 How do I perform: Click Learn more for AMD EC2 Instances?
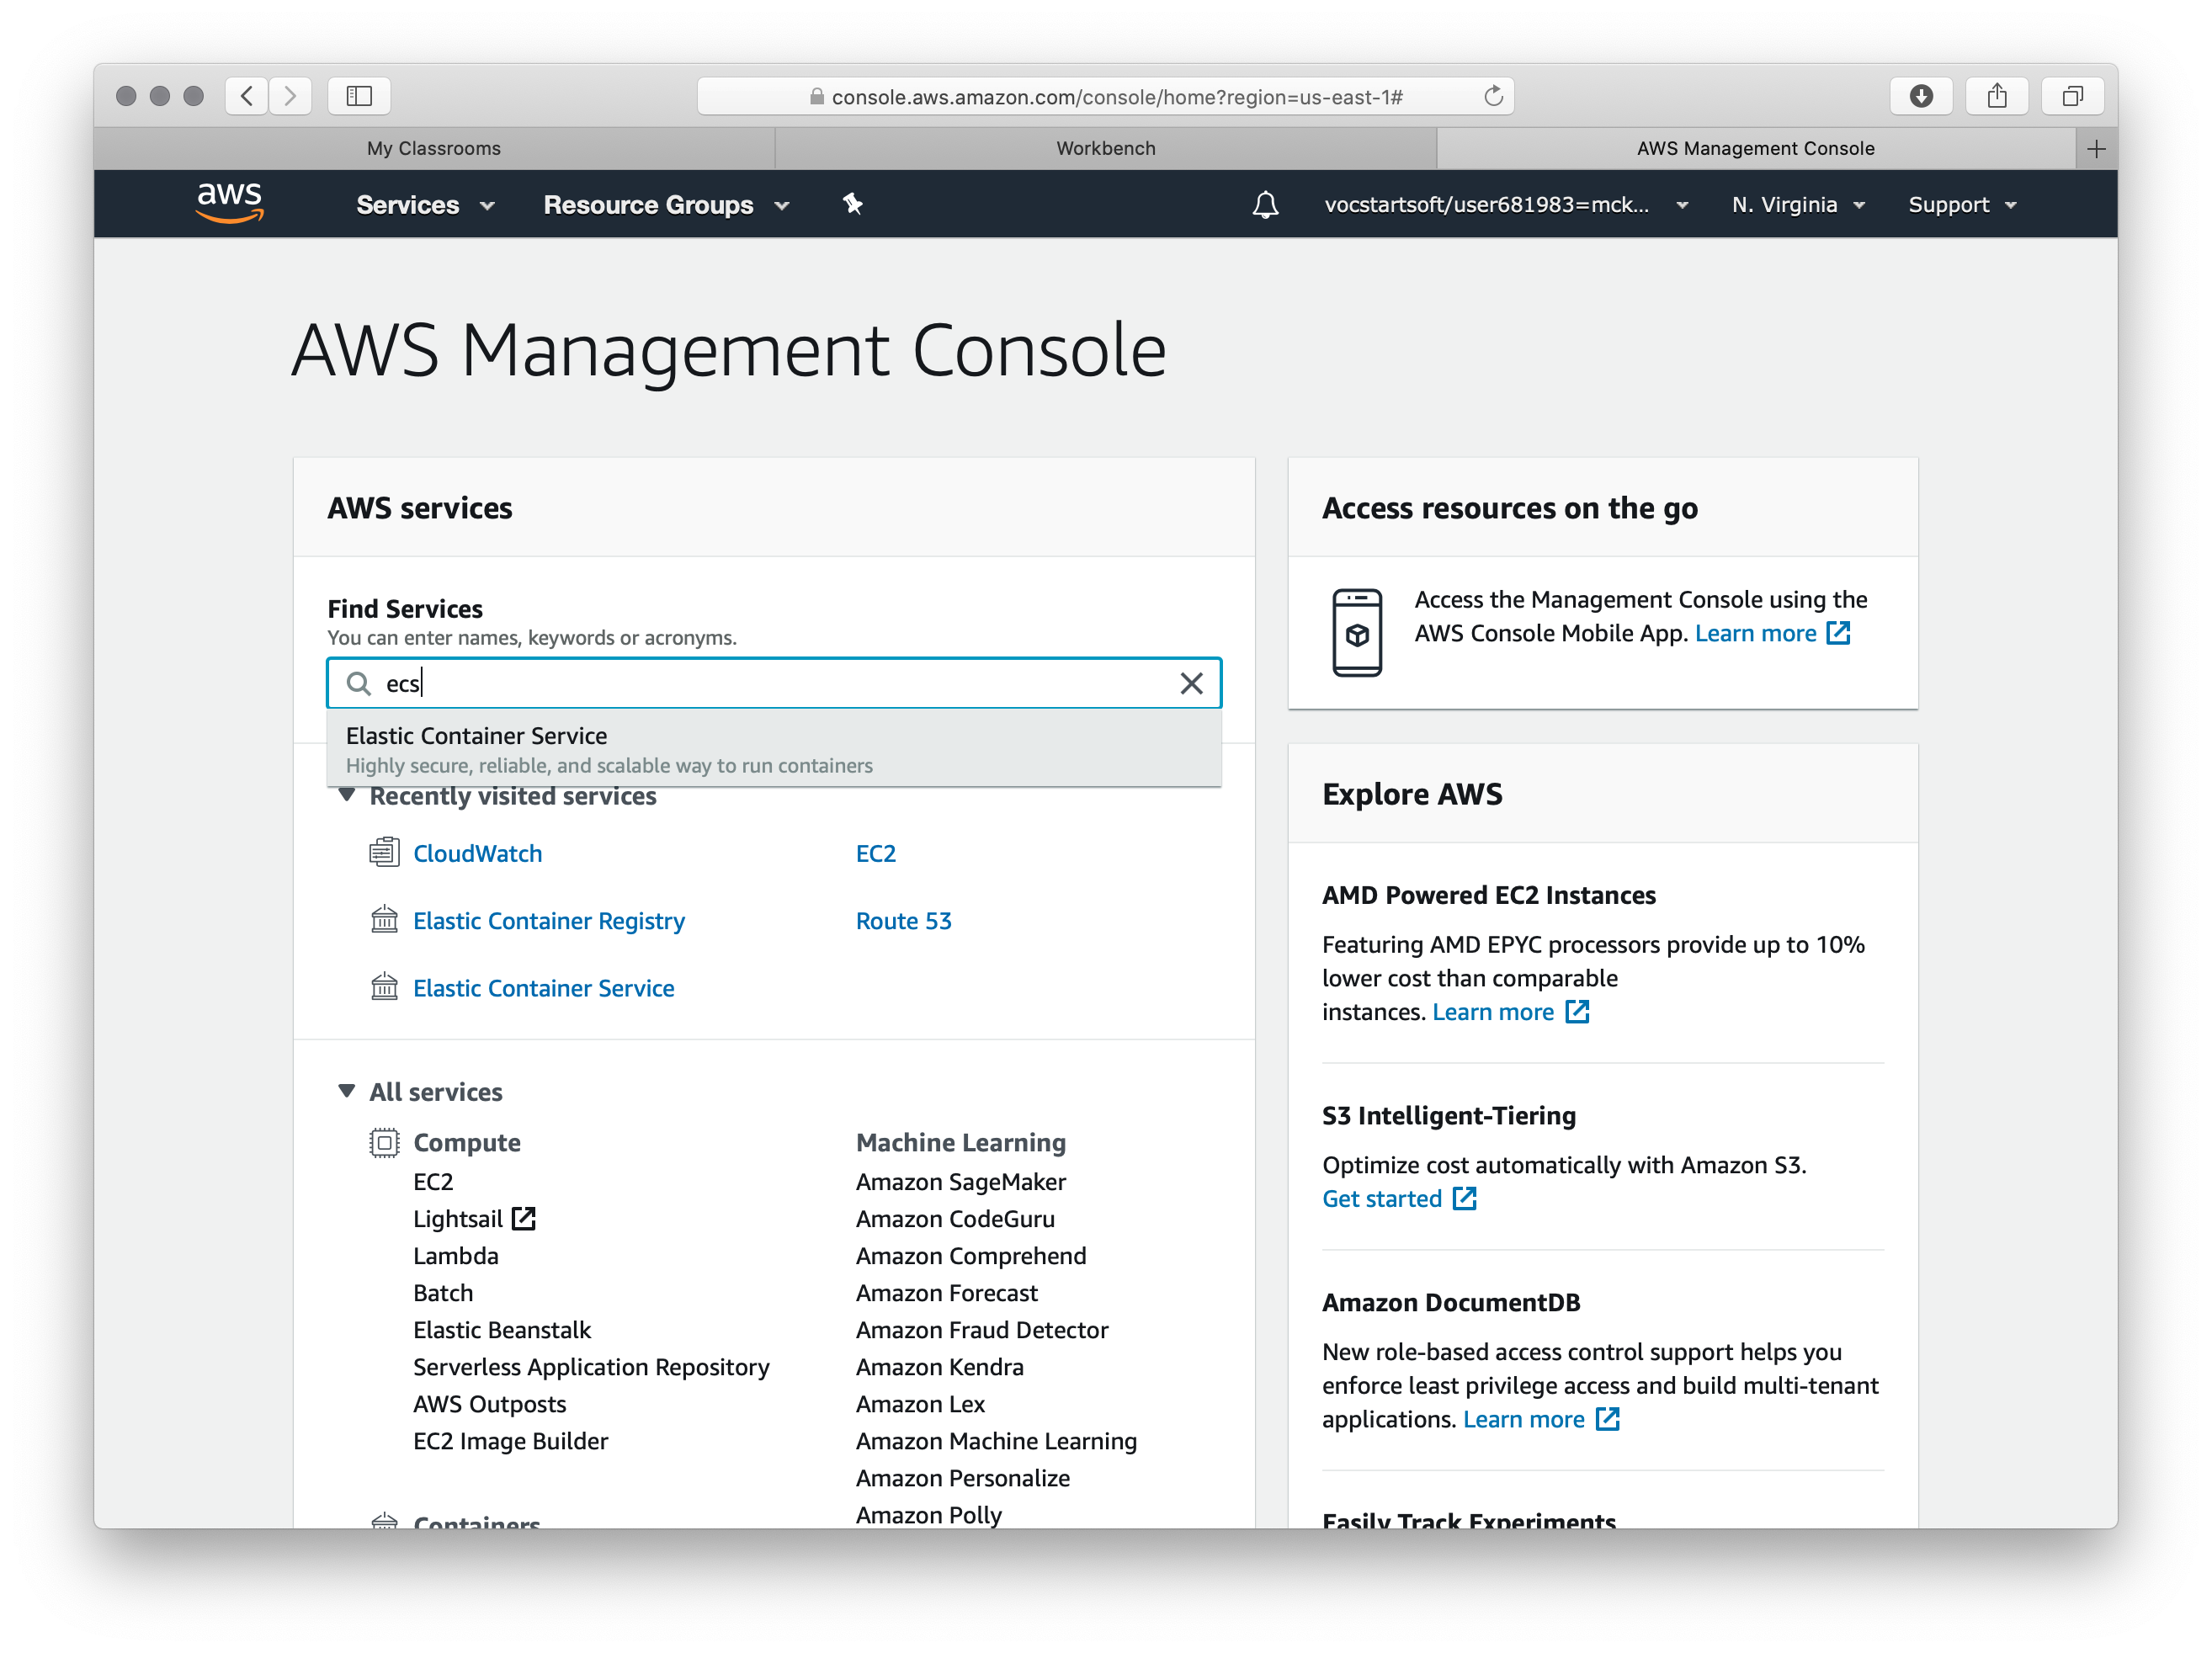coord(1493,1012)
